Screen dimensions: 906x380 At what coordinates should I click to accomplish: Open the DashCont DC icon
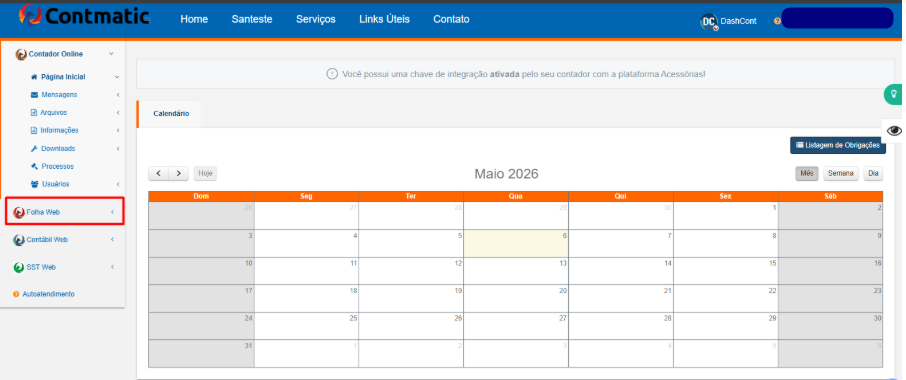click(708, 21)
